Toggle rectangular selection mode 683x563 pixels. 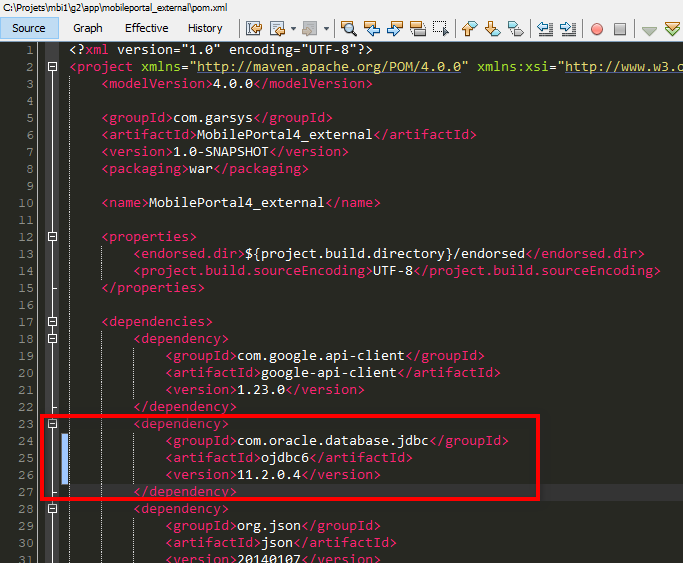click(x=440, y=29)
